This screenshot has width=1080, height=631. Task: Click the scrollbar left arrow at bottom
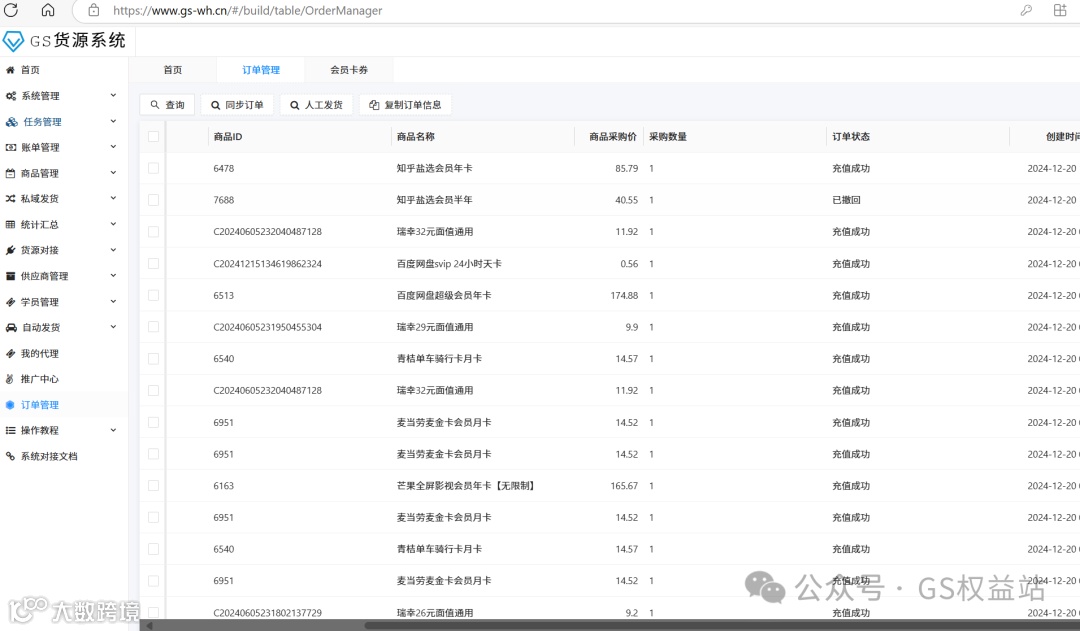[x=148, y=625]
